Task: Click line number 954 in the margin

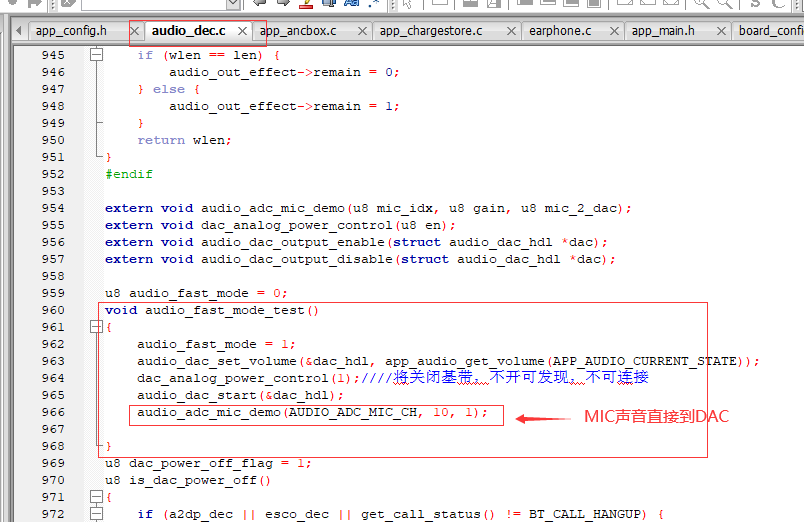Action: click(x=53, y=208)
